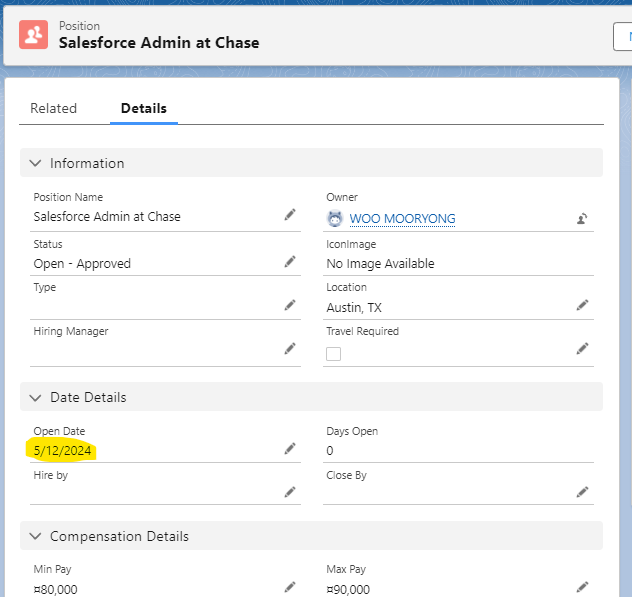Click Travel Required edit pencil
This screenshot has width=632, height=597.
582,348
